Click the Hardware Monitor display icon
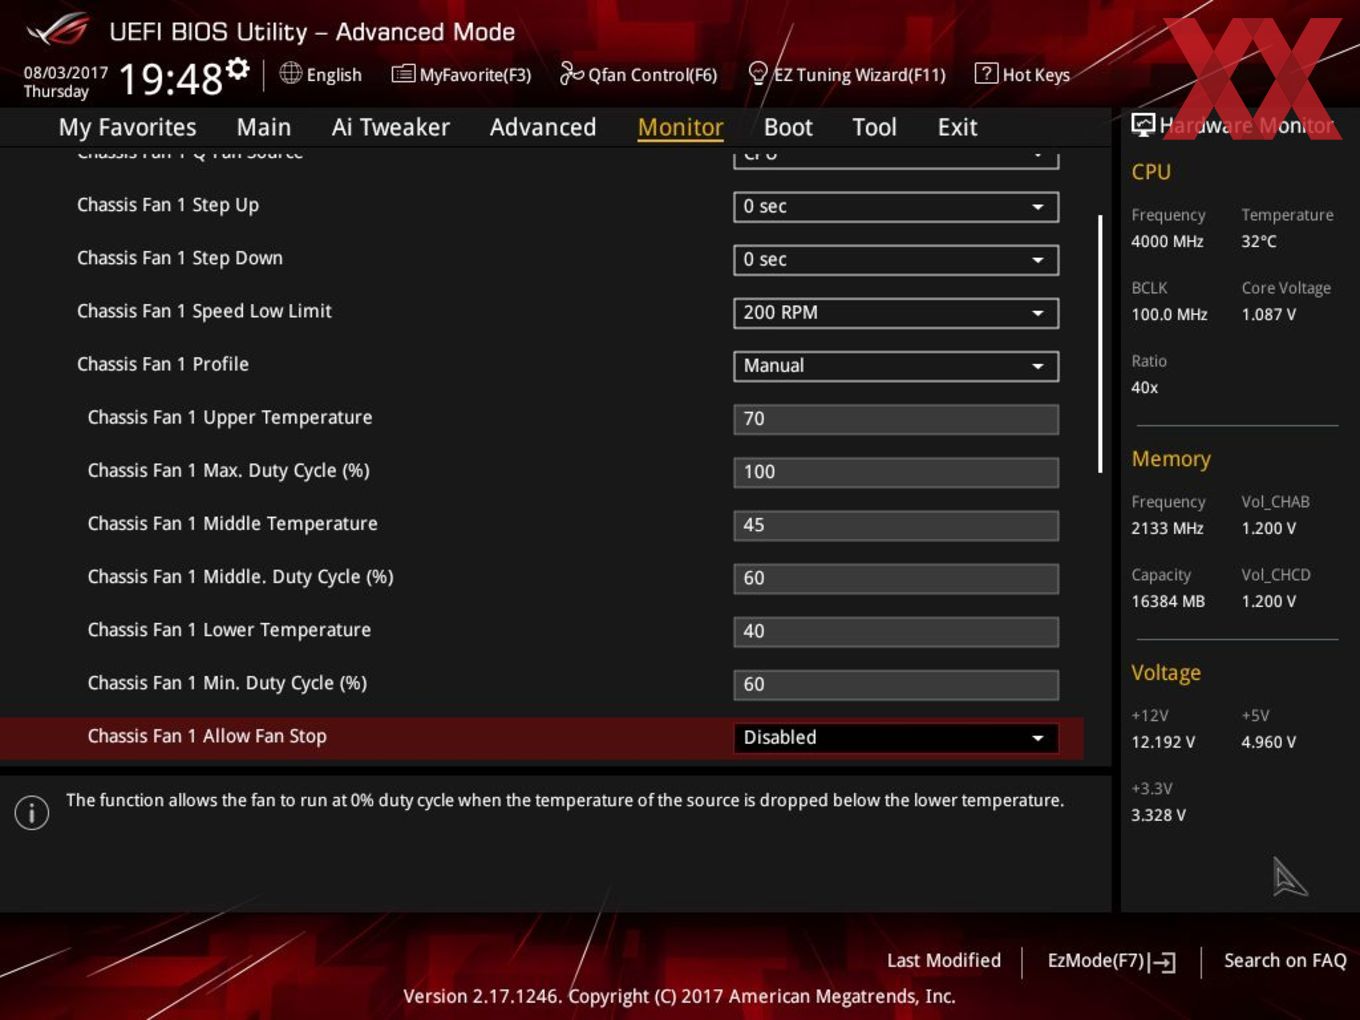Screen dimensions: 1360x1020 point(1143,125)
